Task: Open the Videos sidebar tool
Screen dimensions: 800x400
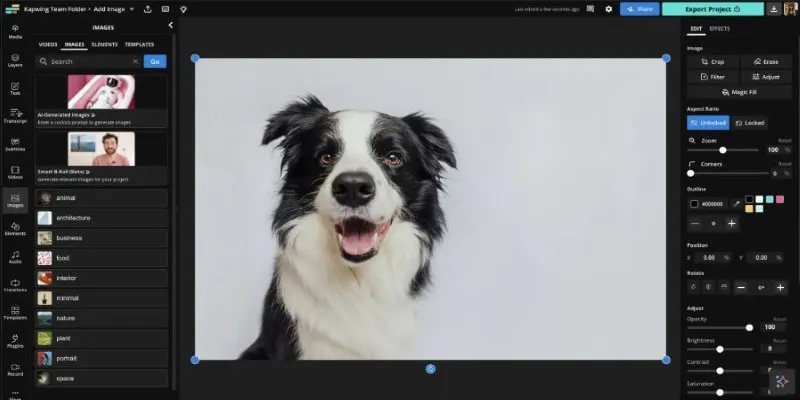Action: (15, 172)
